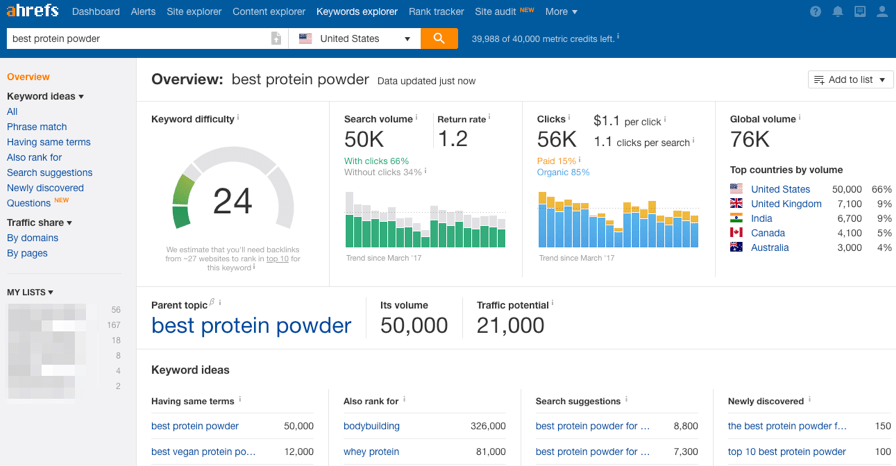Open By pages traffic share
Image resolution: width=896 pixels, height=466 pixels.
point(27,253)
